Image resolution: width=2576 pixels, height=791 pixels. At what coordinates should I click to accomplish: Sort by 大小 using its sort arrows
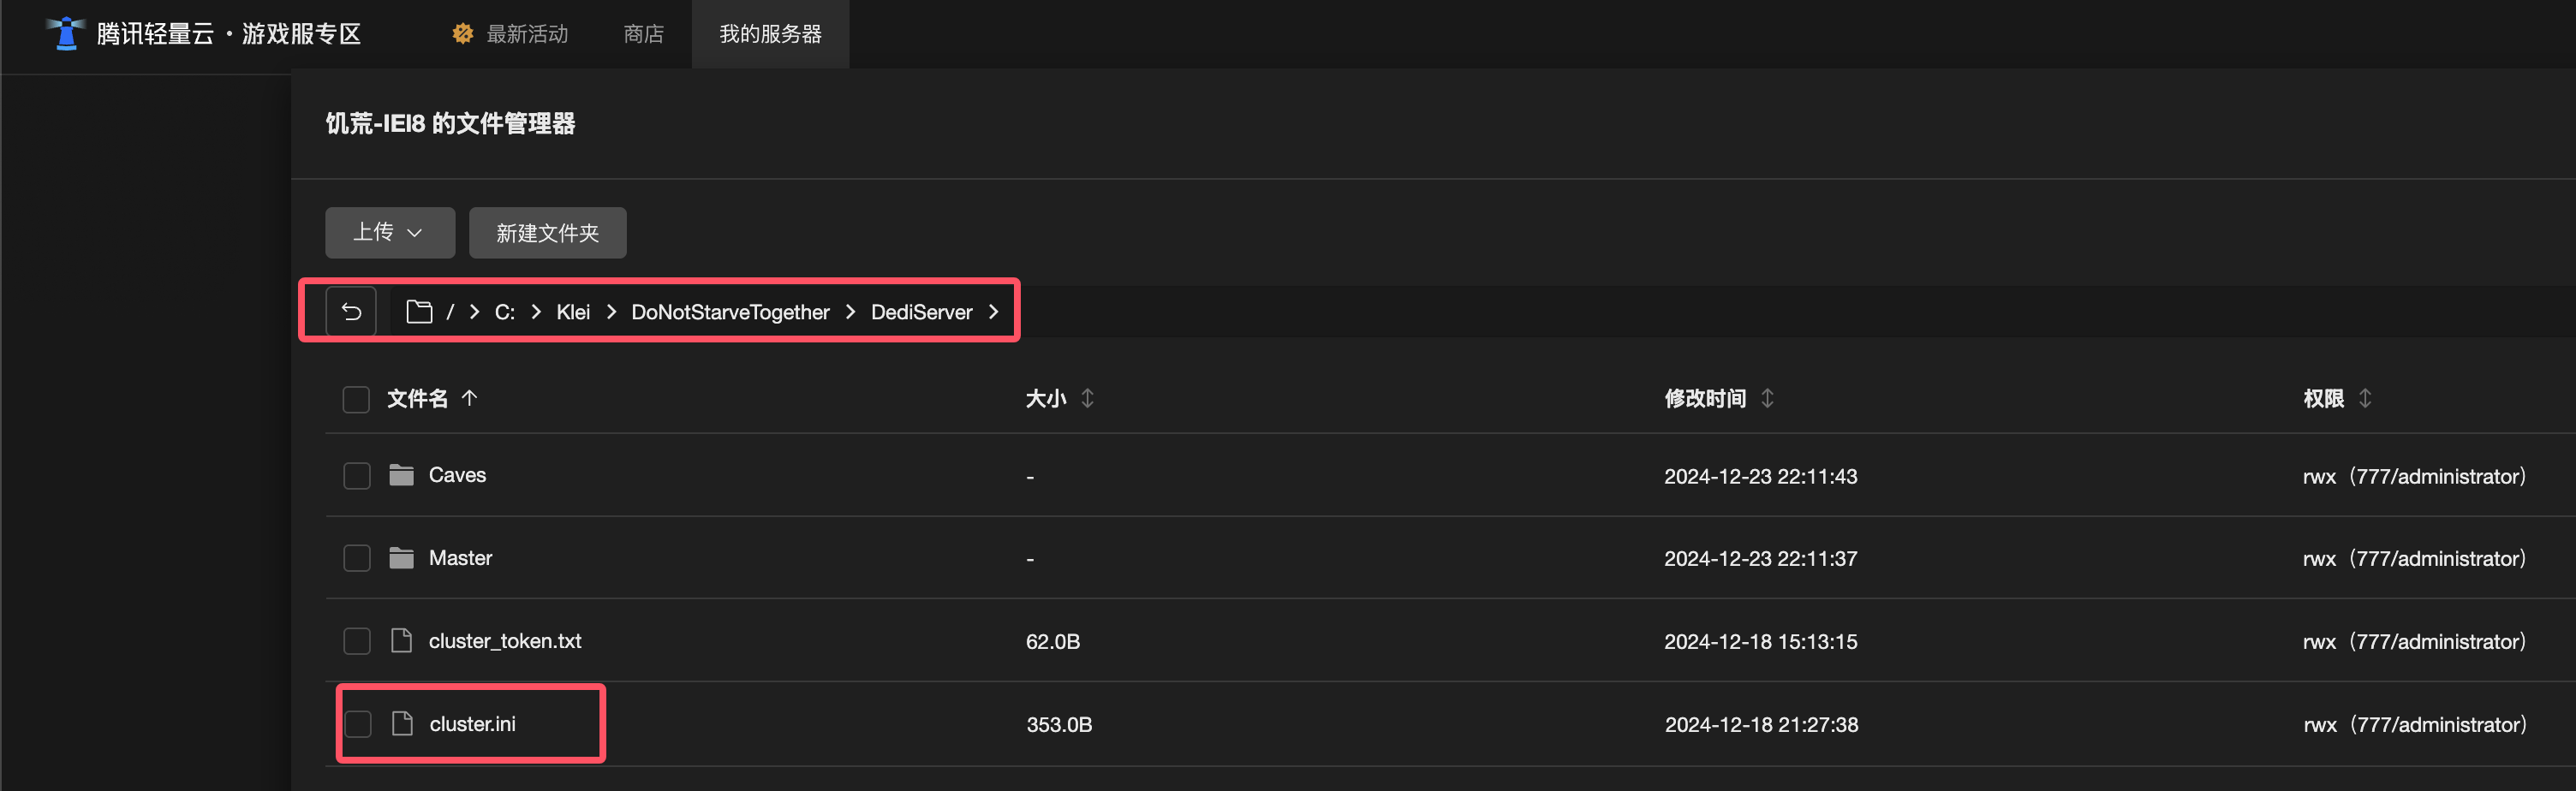pyautogui.click(x=1087, y=398)
